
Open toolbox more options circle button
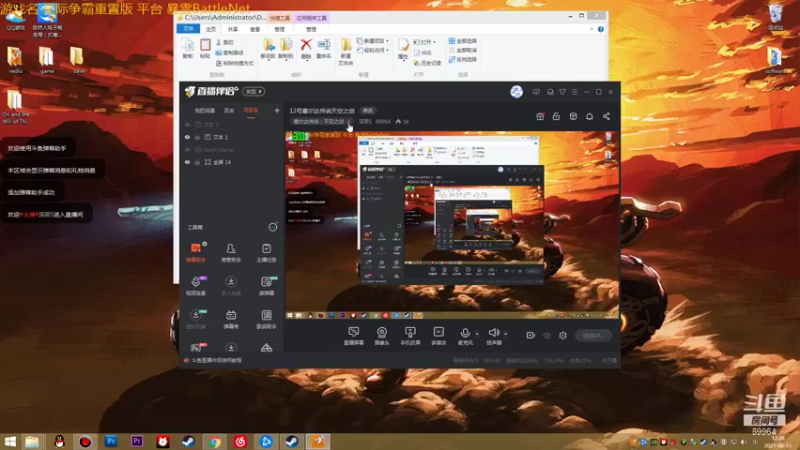click(x=273, y=227)
